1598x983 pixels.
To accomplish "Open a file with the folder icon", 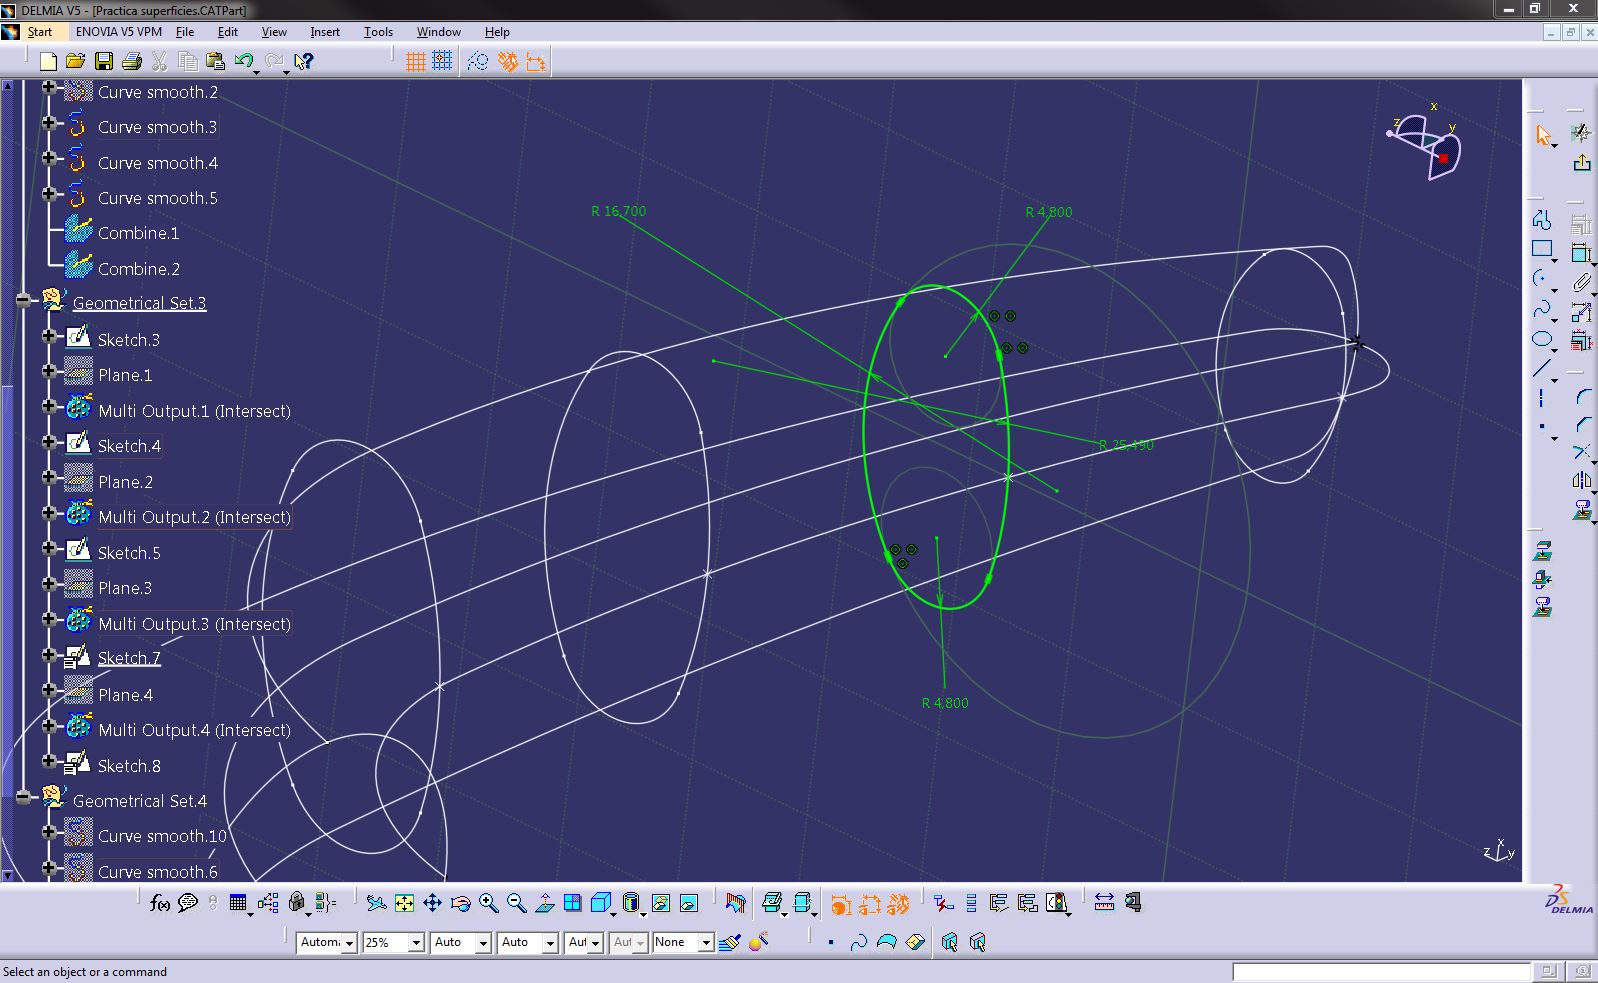I will [75, 61].
